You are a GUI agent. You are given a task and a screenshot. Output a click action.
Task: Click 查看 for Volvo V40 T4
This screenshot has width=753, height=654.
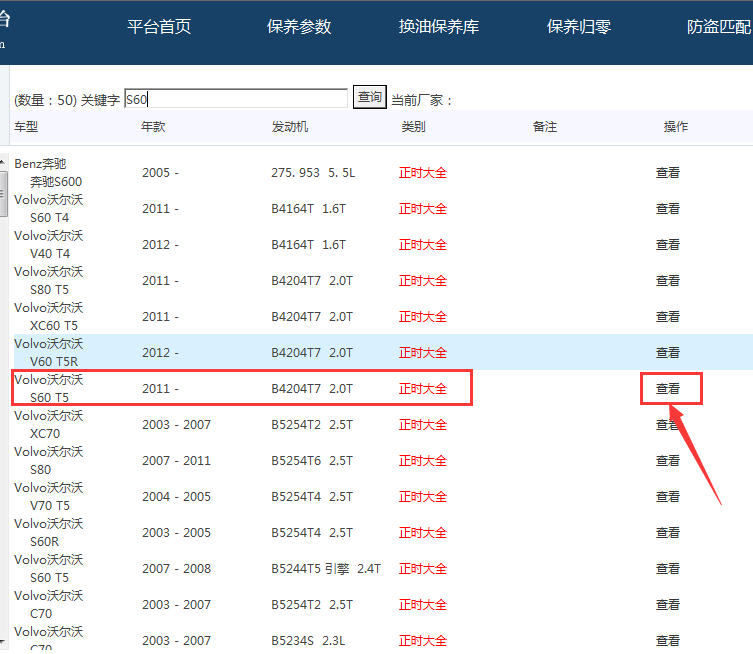[668, 244]
